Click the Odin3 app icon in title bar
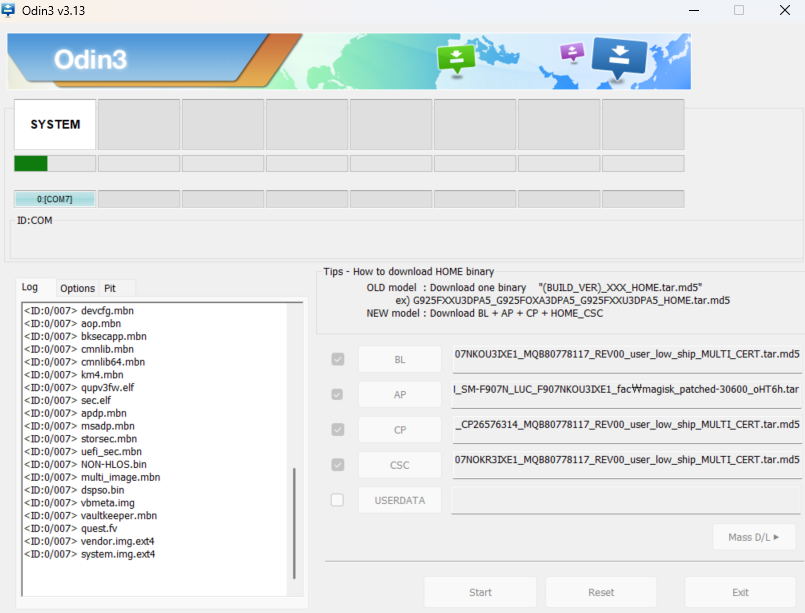The image size is (805, 613). (8, 10)
